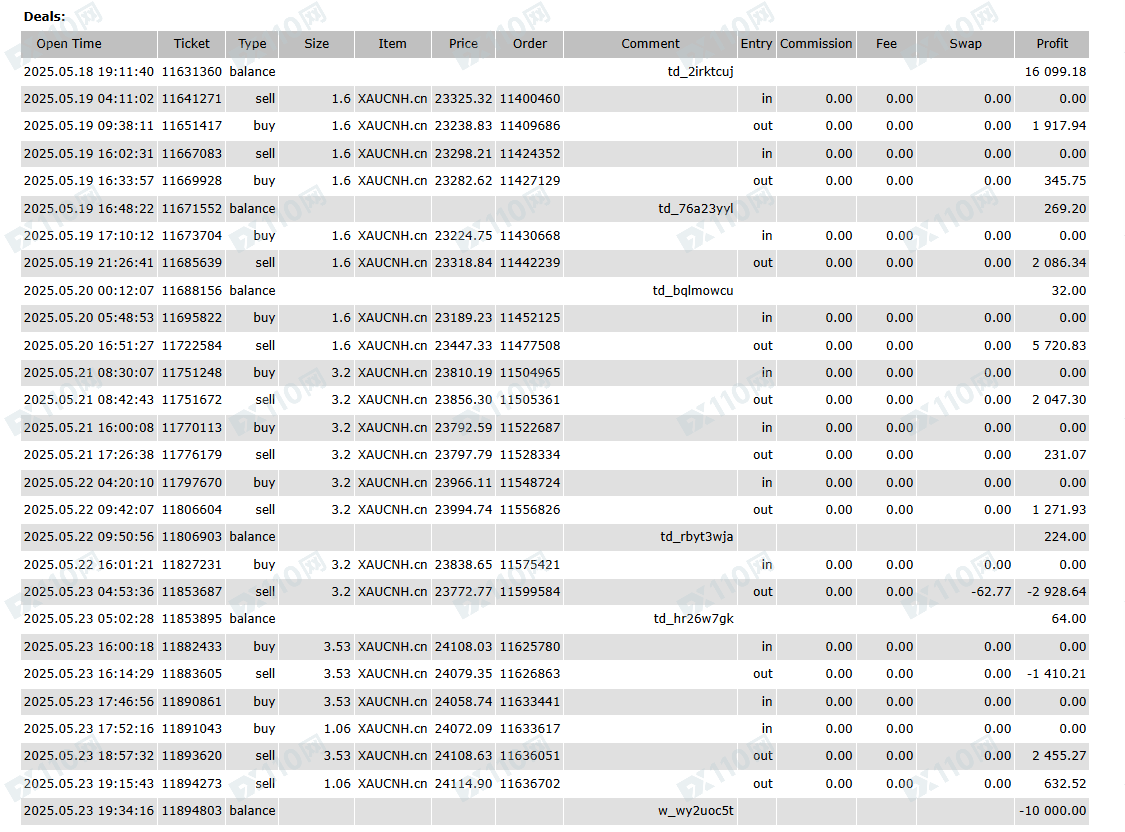Select the 16 099.18 balance profit cell
This screenshot has width=1125, height=832.
coord(1055,72)
